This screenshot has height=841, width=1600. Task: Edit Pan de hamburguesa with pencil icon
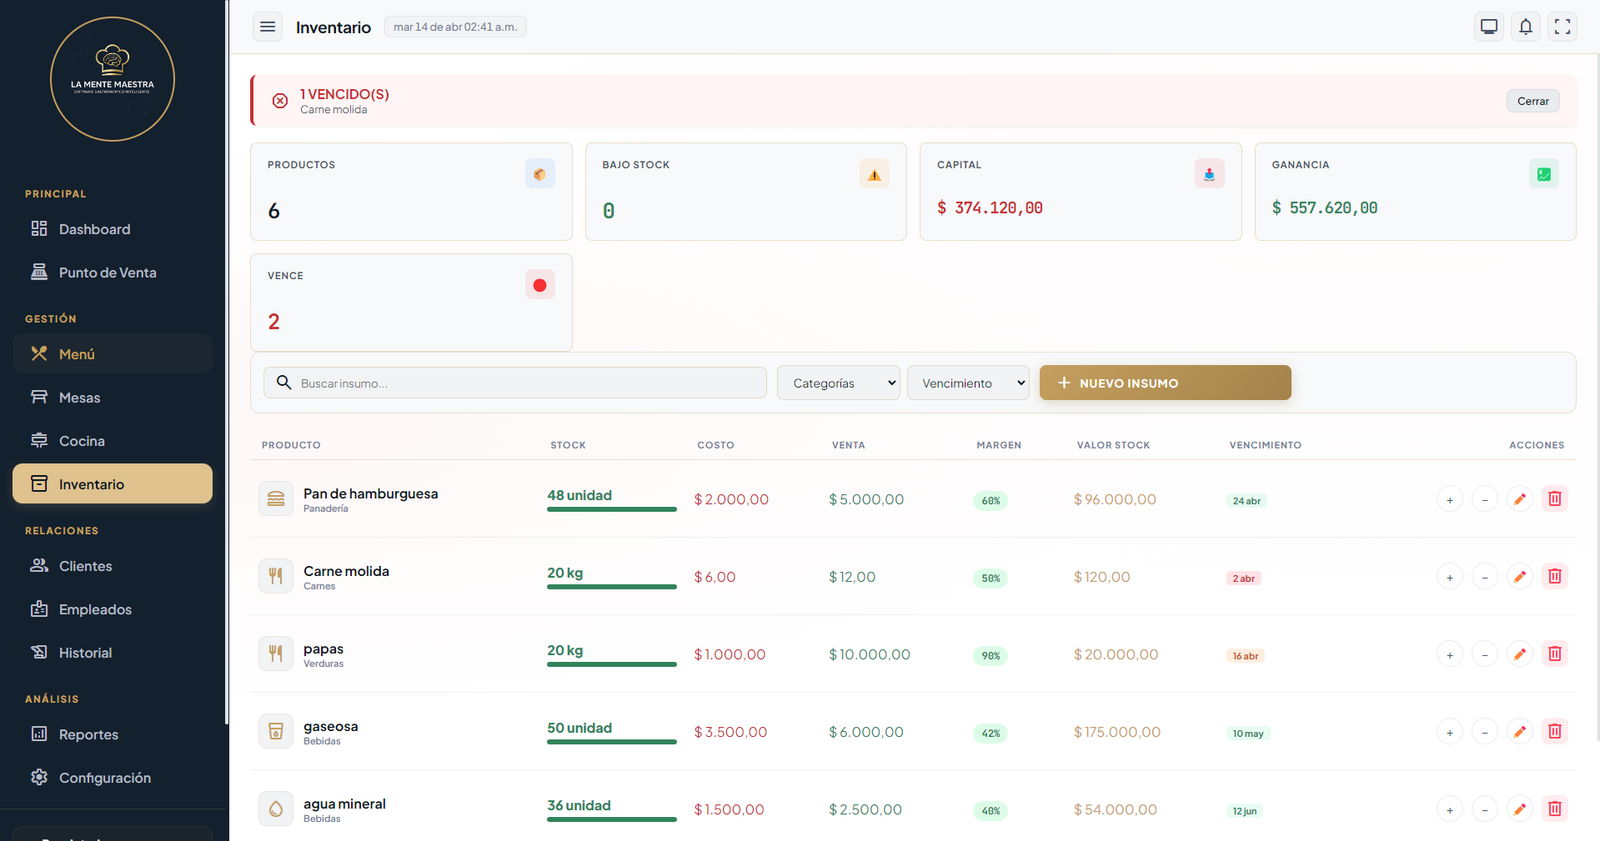(x=1520, y=499)
